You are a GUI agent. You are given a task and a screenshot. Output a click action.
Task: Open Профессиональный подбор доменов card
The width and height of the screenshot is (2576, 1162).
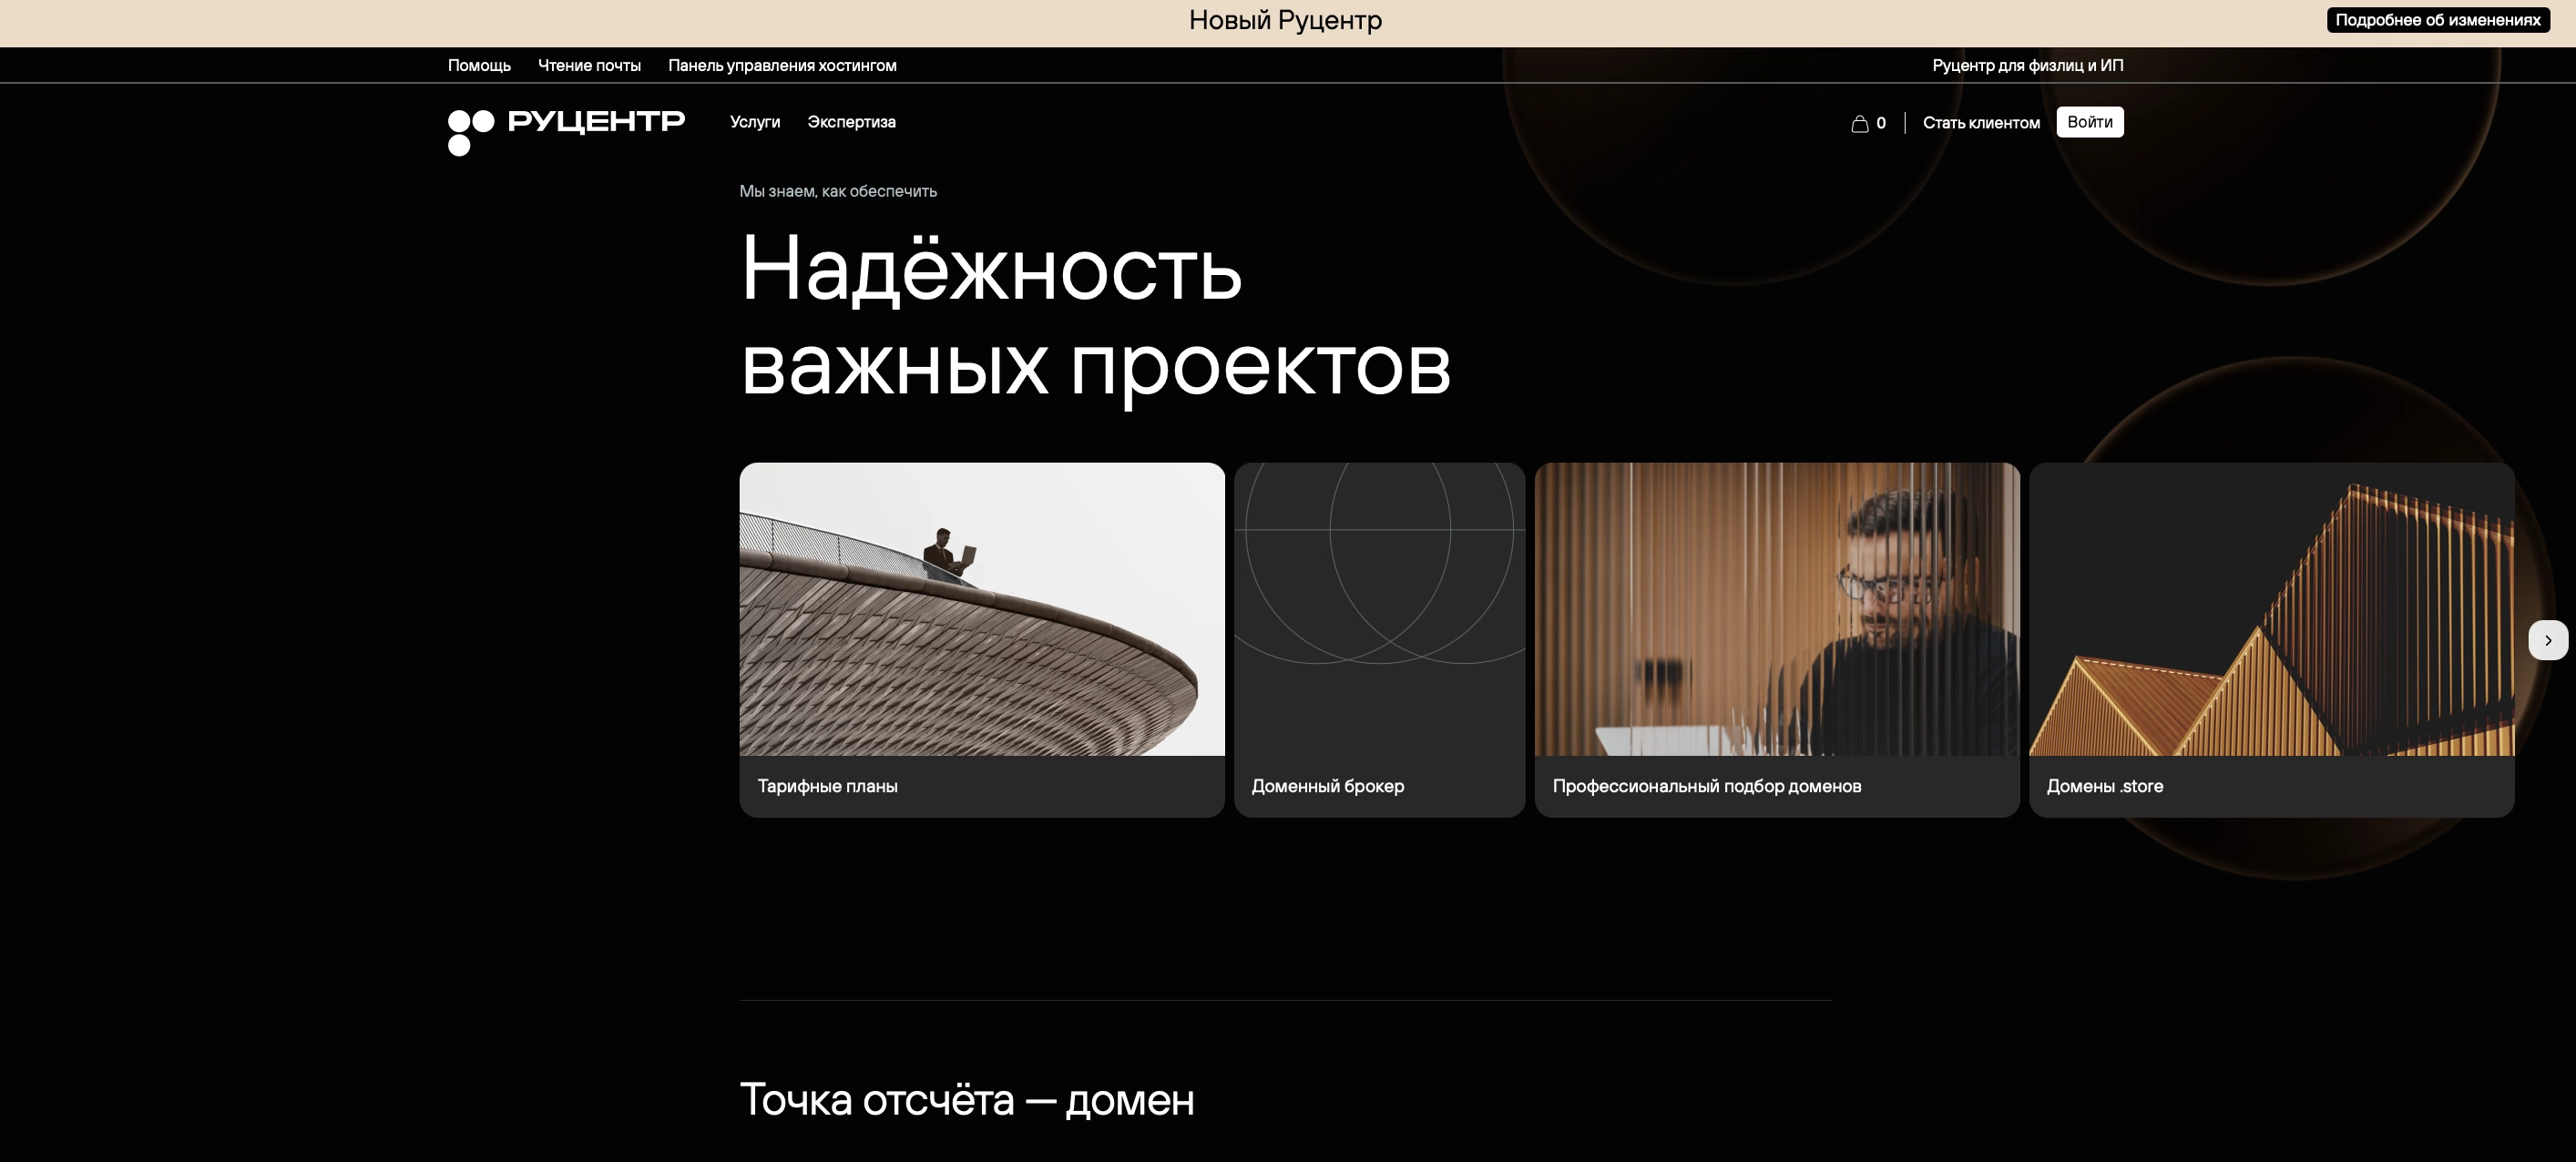[x=1777, y=641]
